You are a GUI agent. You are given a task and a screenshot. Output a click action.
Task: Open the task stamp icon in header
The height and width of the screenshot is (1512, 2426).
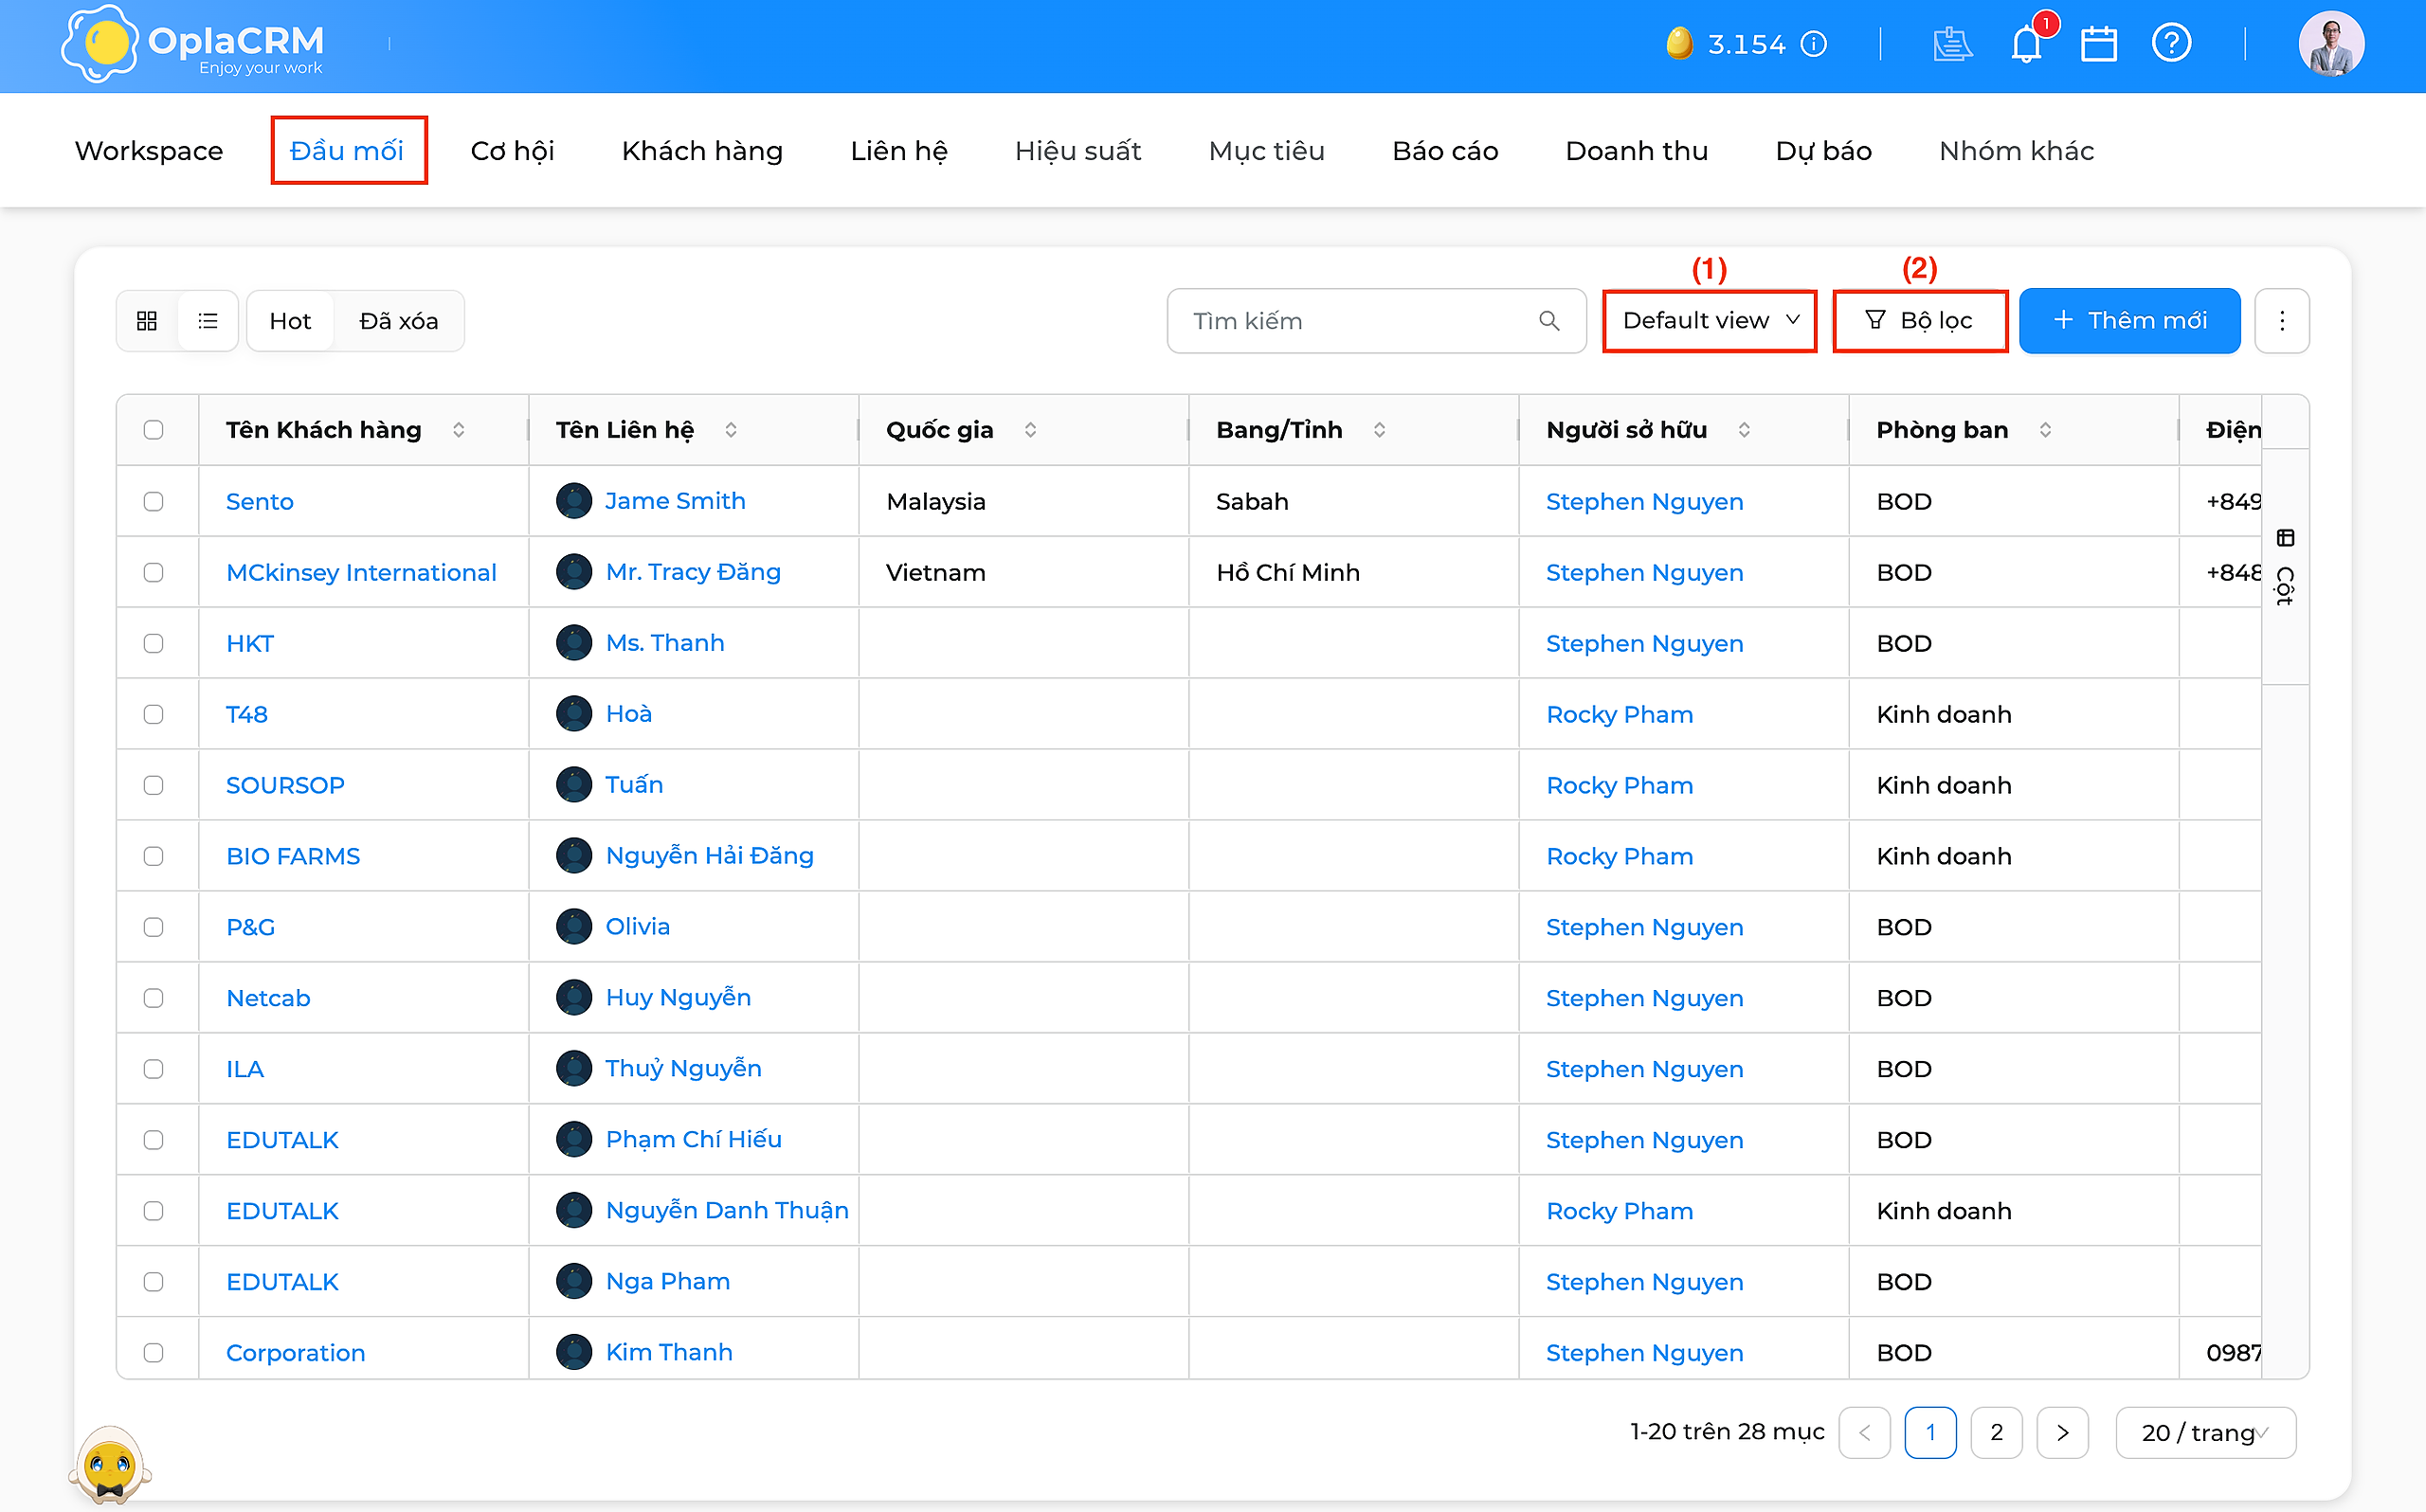click(x=1951, y=44)
